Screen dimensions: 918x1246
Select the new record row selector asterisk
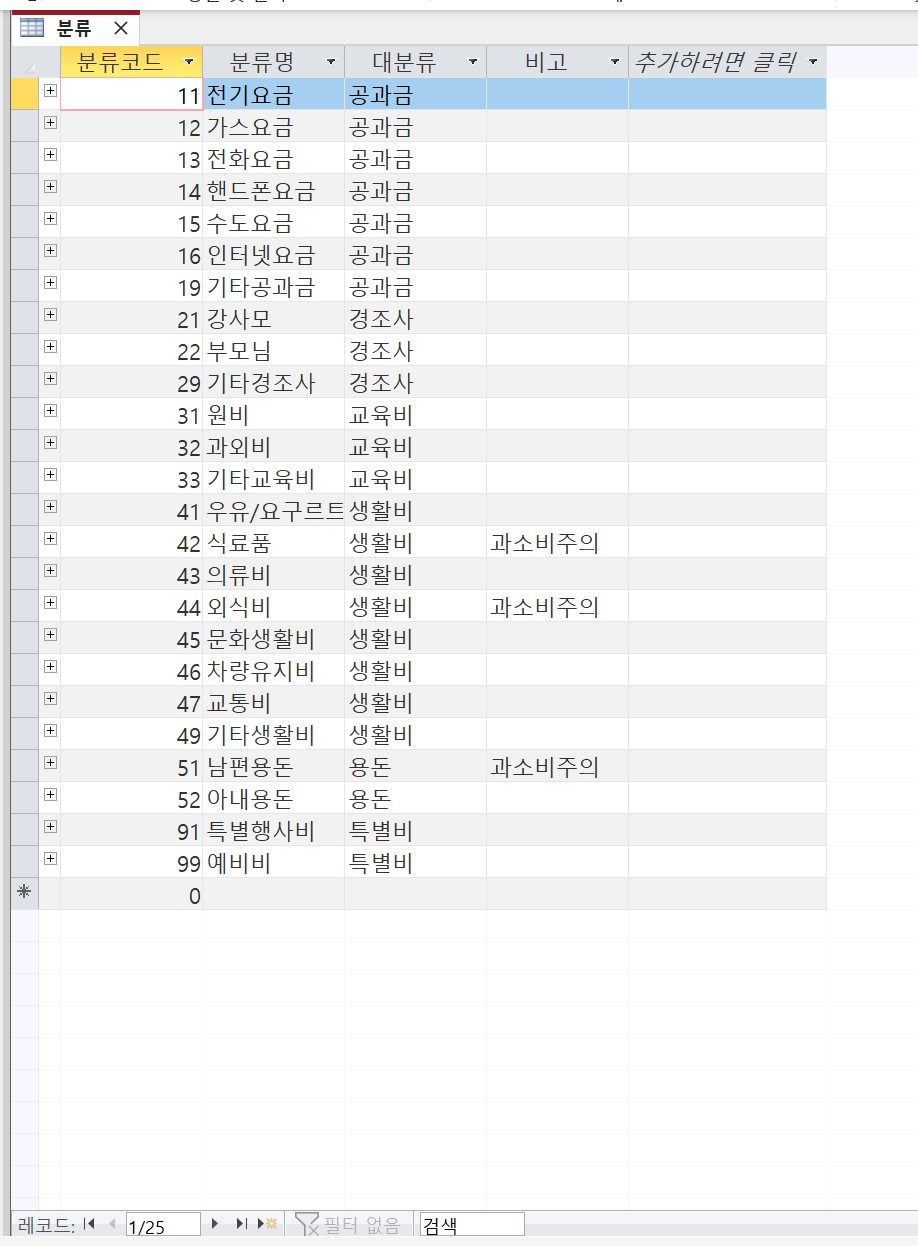24,894
